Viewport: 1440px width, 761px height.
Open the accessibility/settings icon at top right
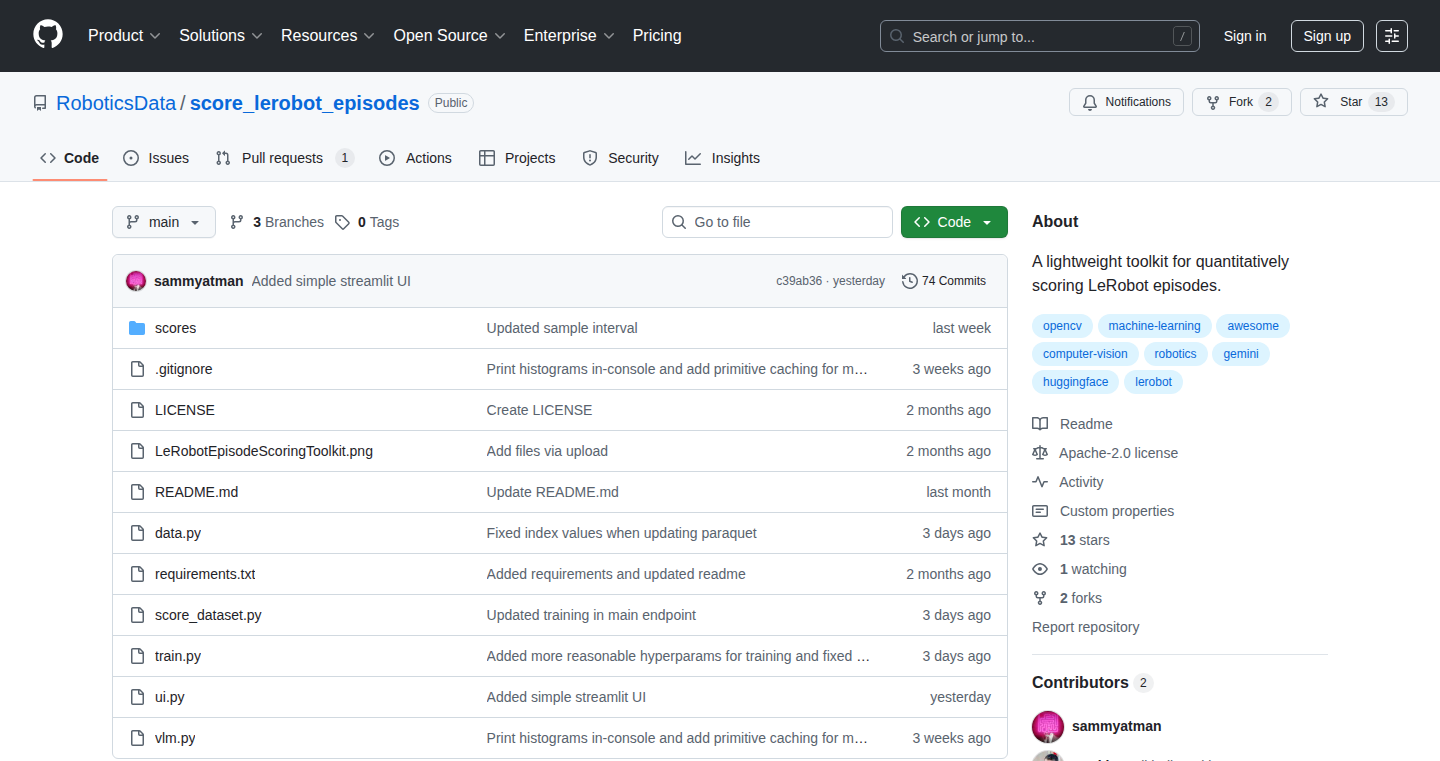[1392, 36]
